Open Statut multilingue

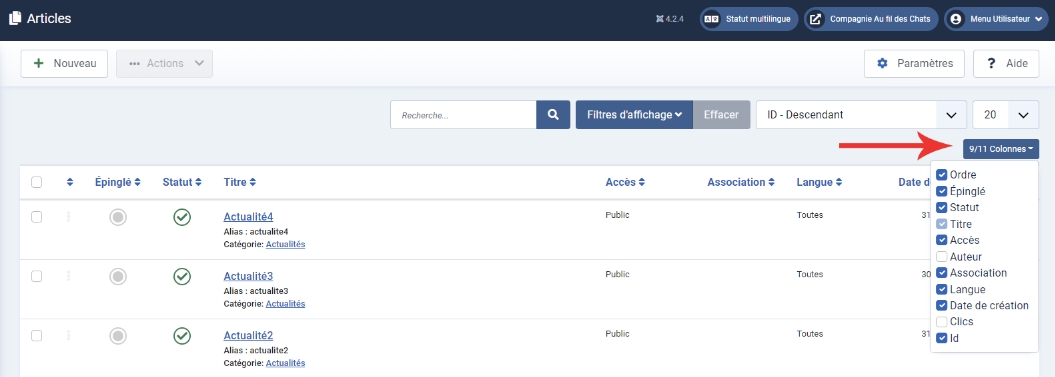click(749, 19)
